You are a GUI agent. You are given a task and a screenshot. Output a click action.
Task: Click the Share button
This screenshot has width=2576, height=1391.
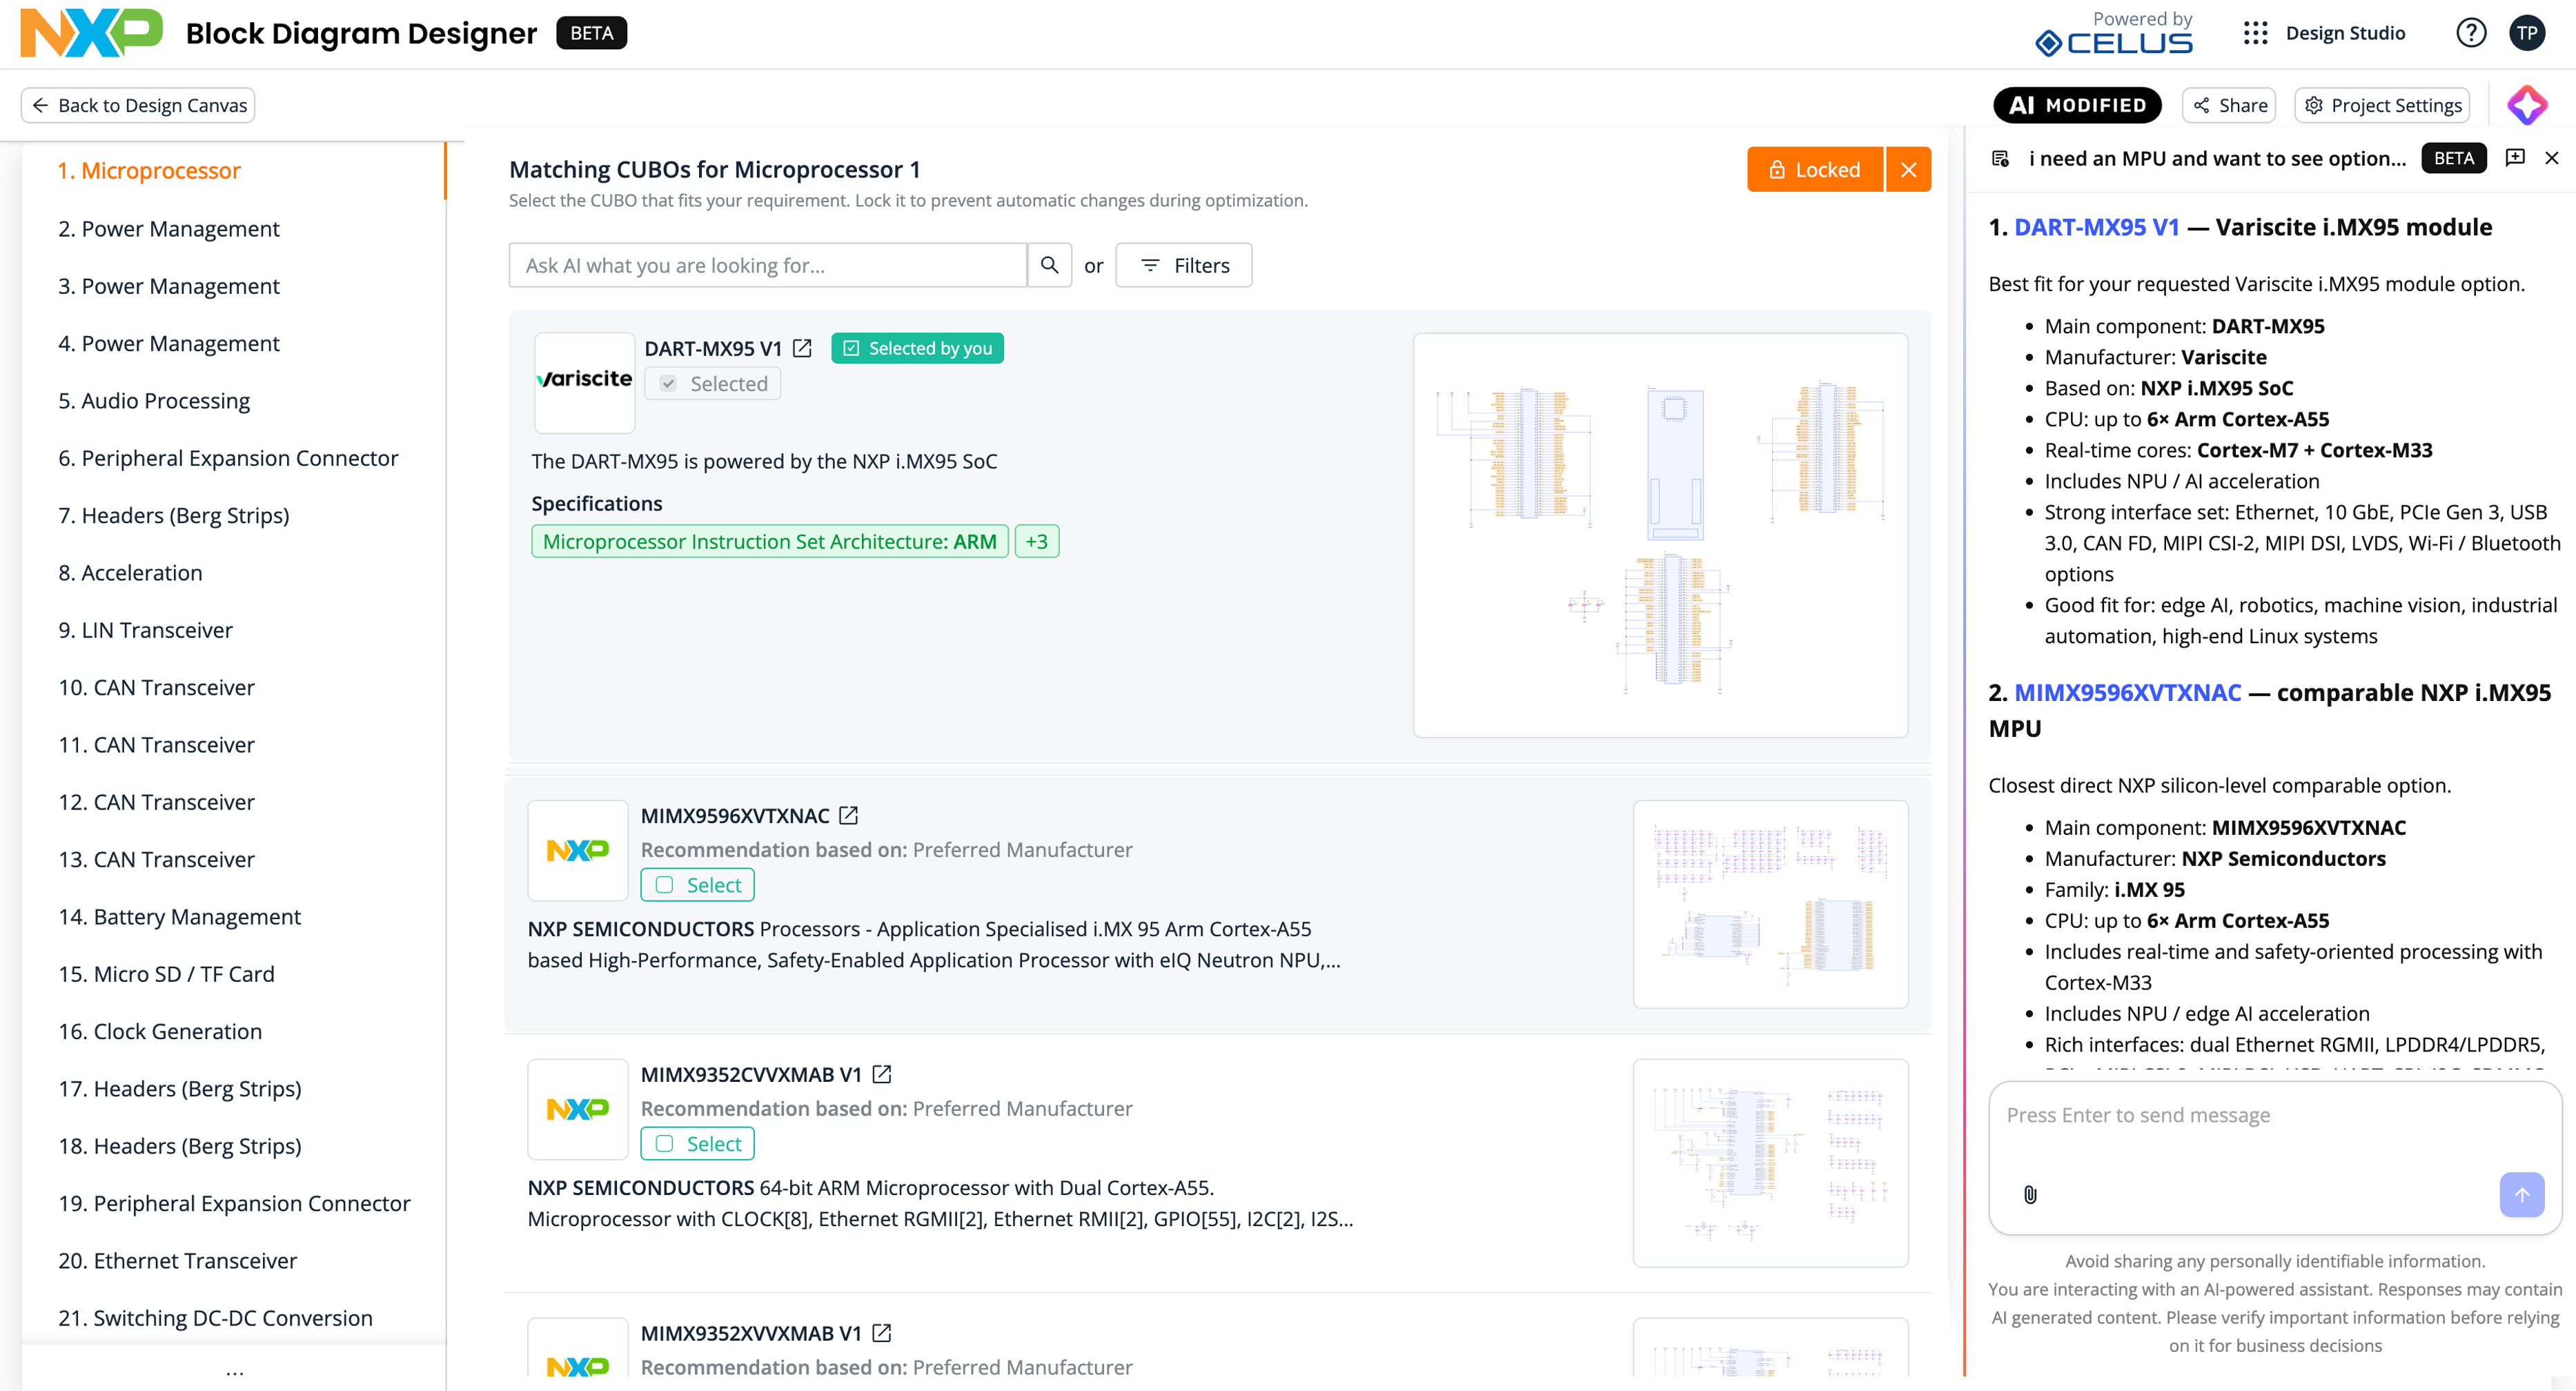point(2229,105)
